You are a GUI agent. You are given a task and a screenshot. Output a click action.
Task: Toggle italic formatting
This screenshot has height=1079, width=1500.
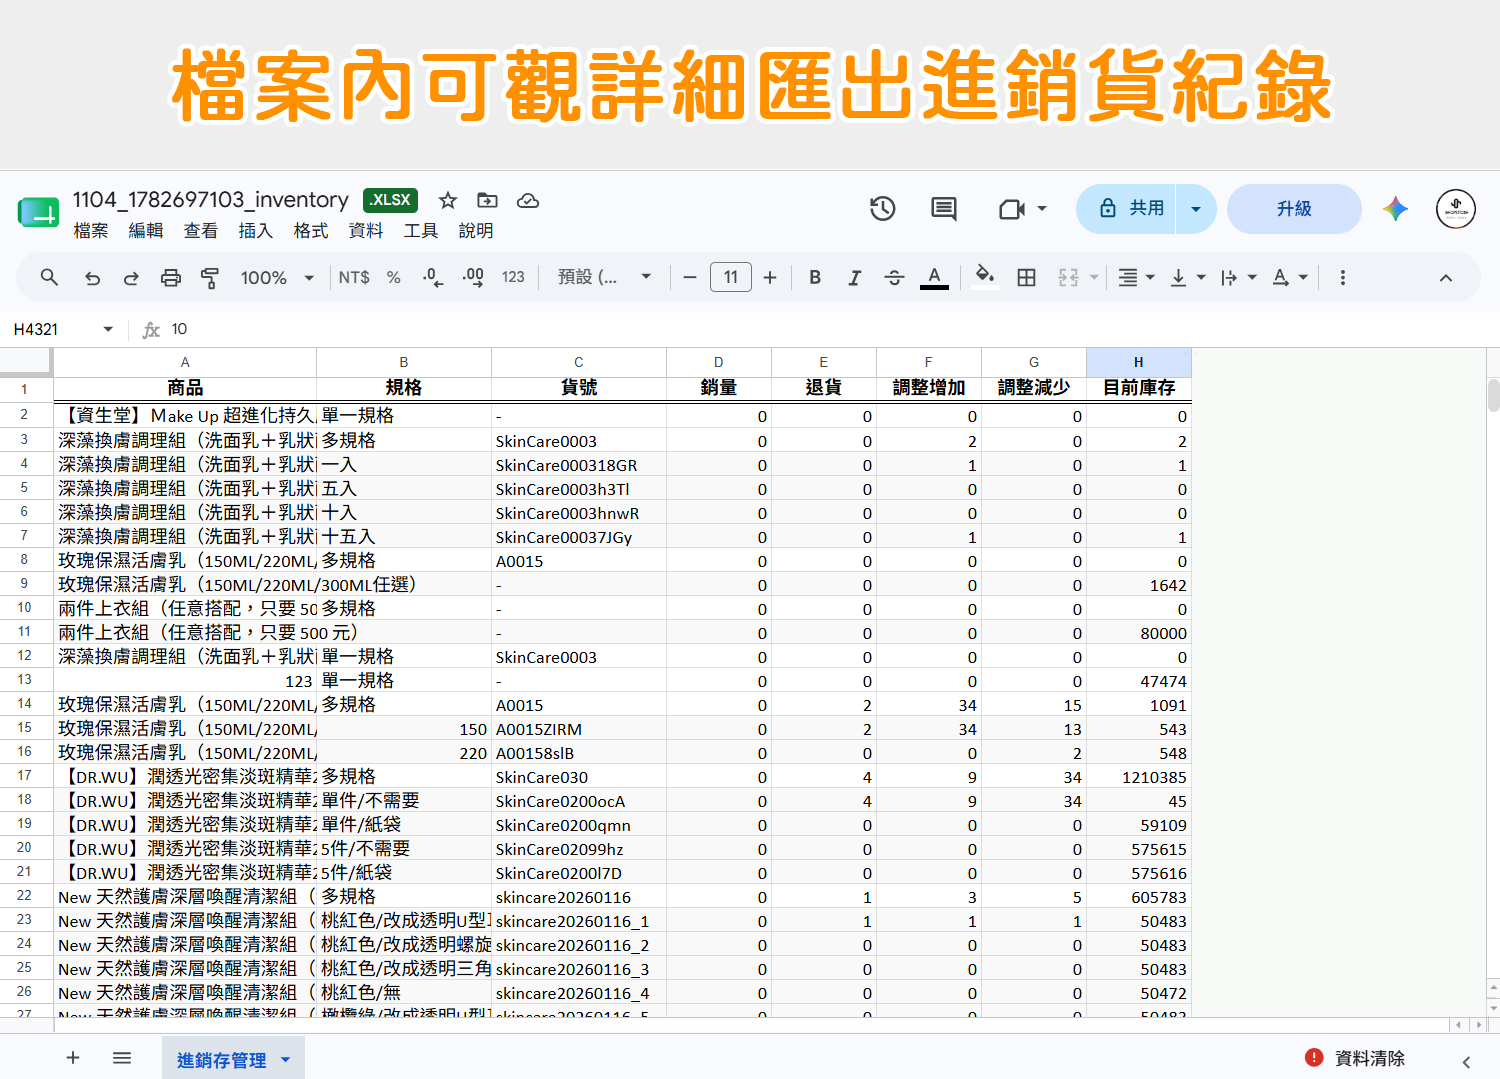click(854, 277)
